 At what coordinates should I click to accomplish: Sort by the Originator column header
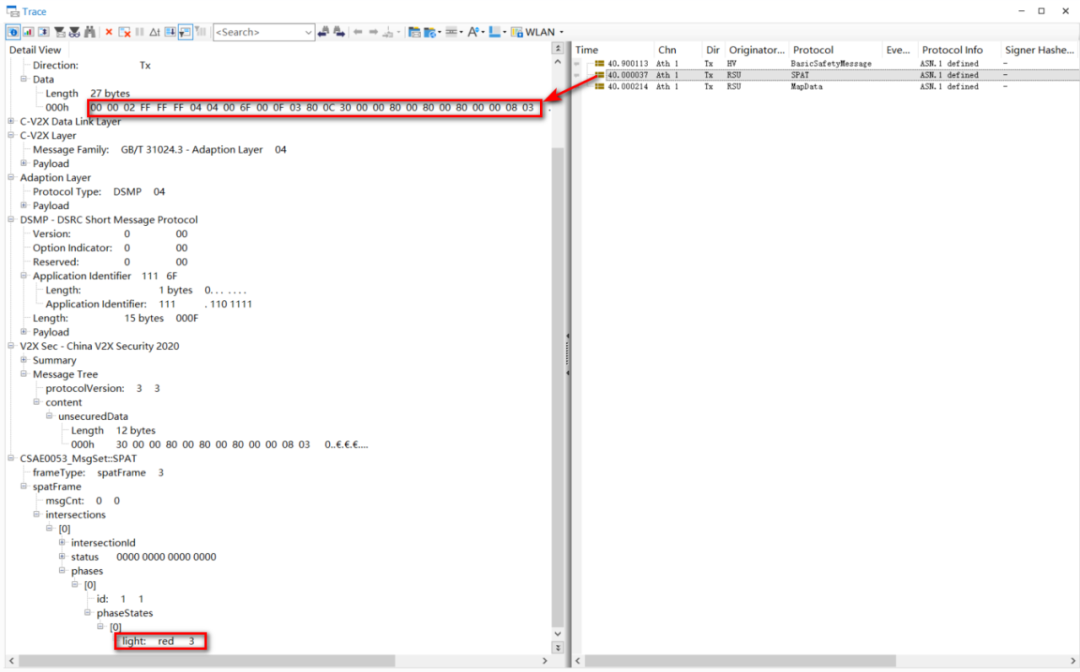coord(756,50)
